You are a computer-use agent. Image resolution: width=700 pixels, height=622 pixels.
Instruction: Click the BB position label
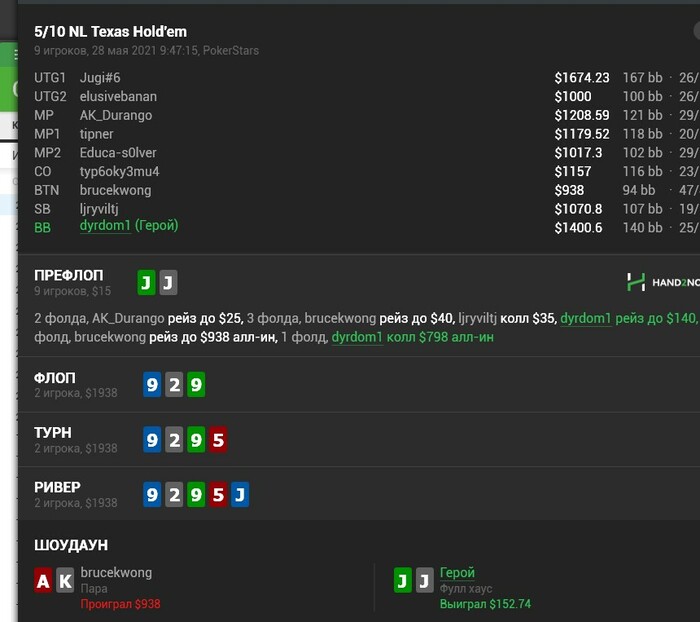pos(42,228)
